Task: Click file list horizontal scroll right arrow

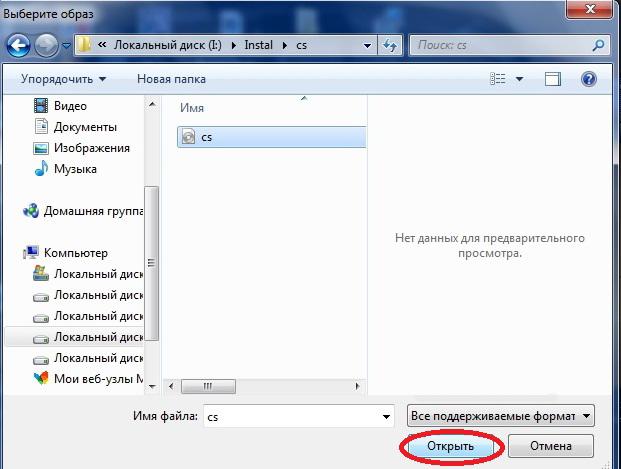Action: (x=357, y=386)
